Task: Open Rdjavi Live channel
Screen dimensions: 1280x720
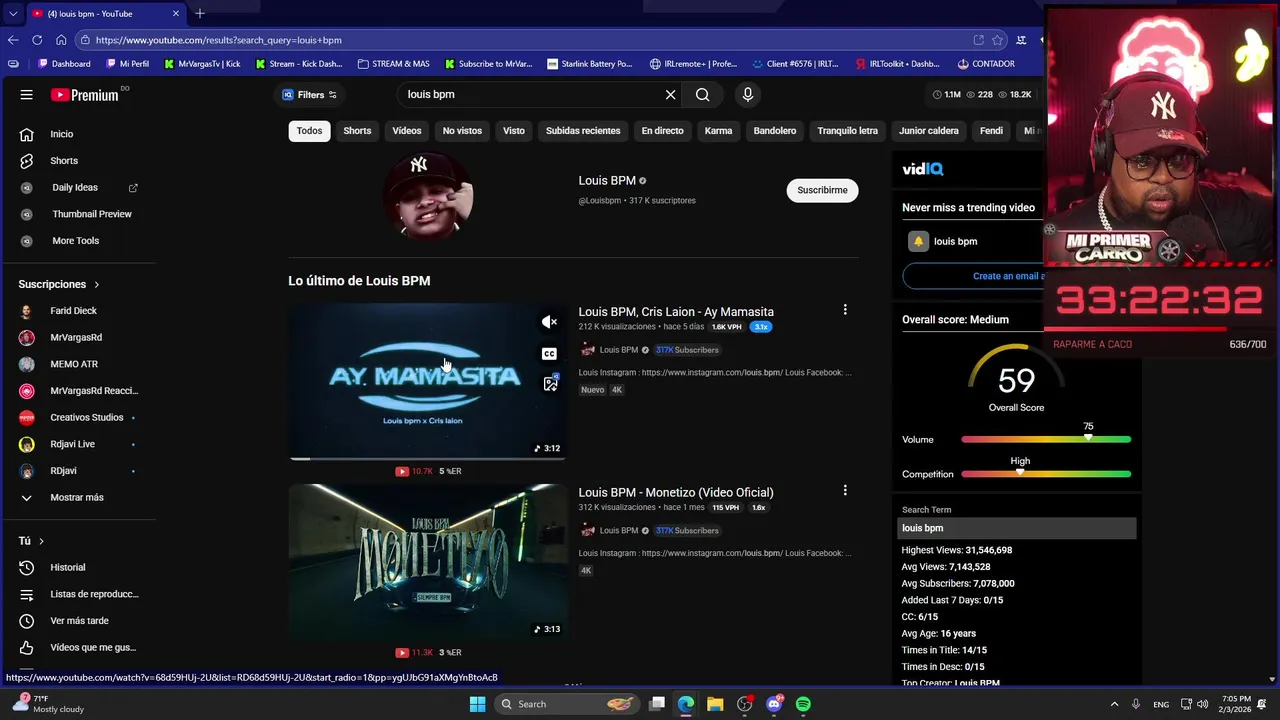Action: pos(72,444)
